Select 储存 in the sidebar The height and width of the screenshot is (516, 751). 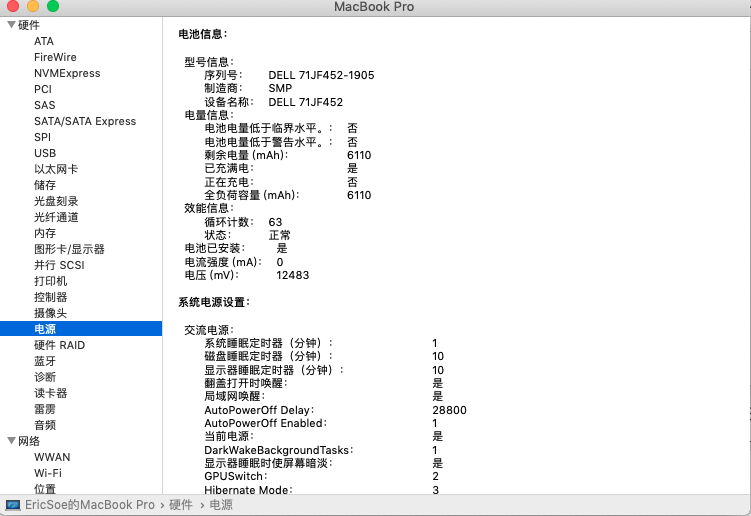coord(45,185)
